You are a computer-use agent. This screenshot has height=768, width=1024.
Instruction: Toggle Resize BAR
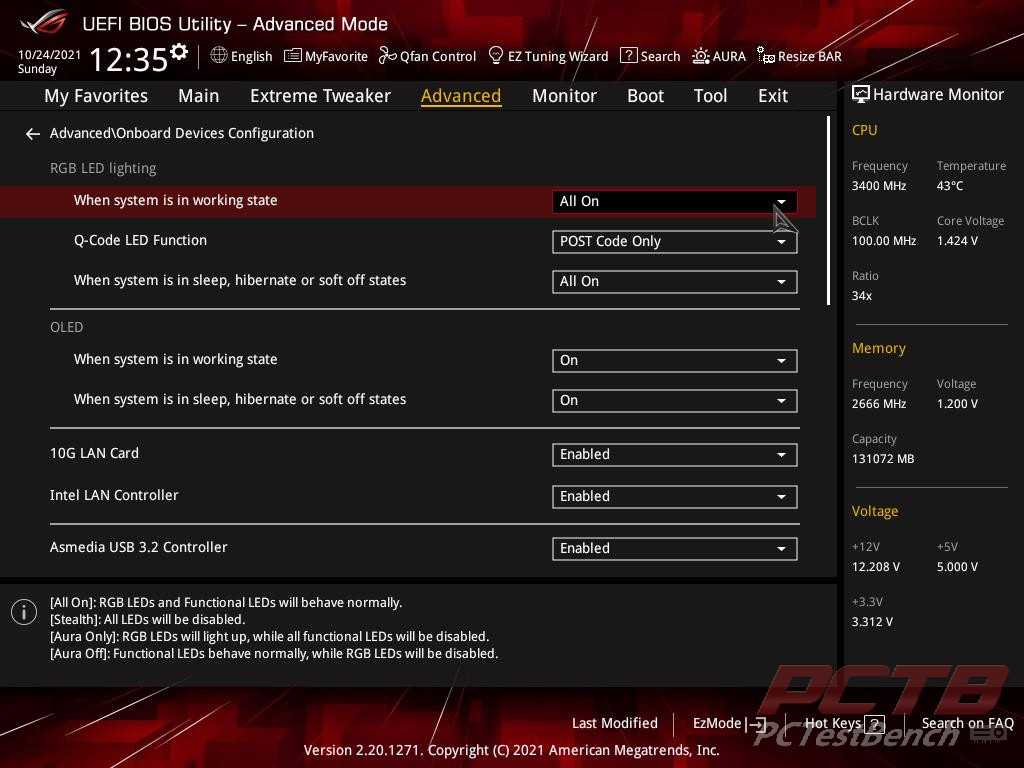pos(799,56)
